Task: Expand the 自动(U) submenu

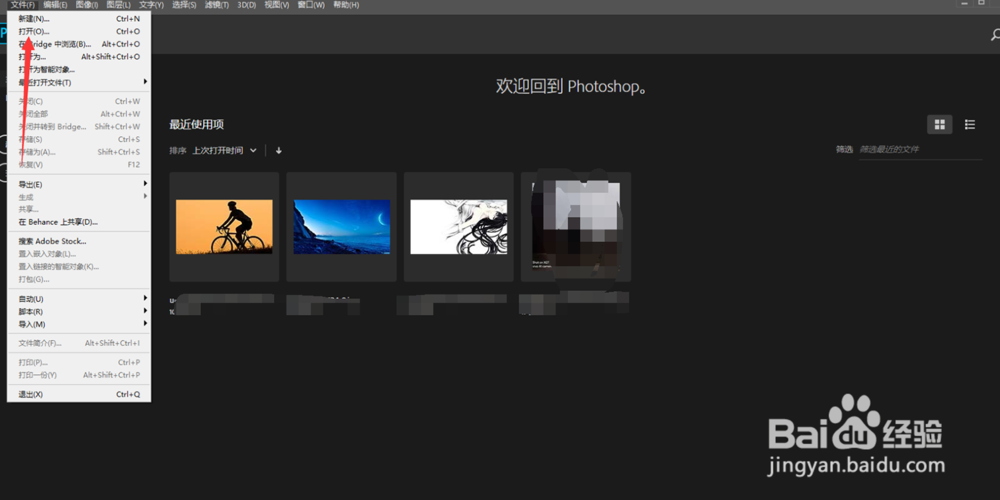Action: pyautogui.click(x=79, y=298)
